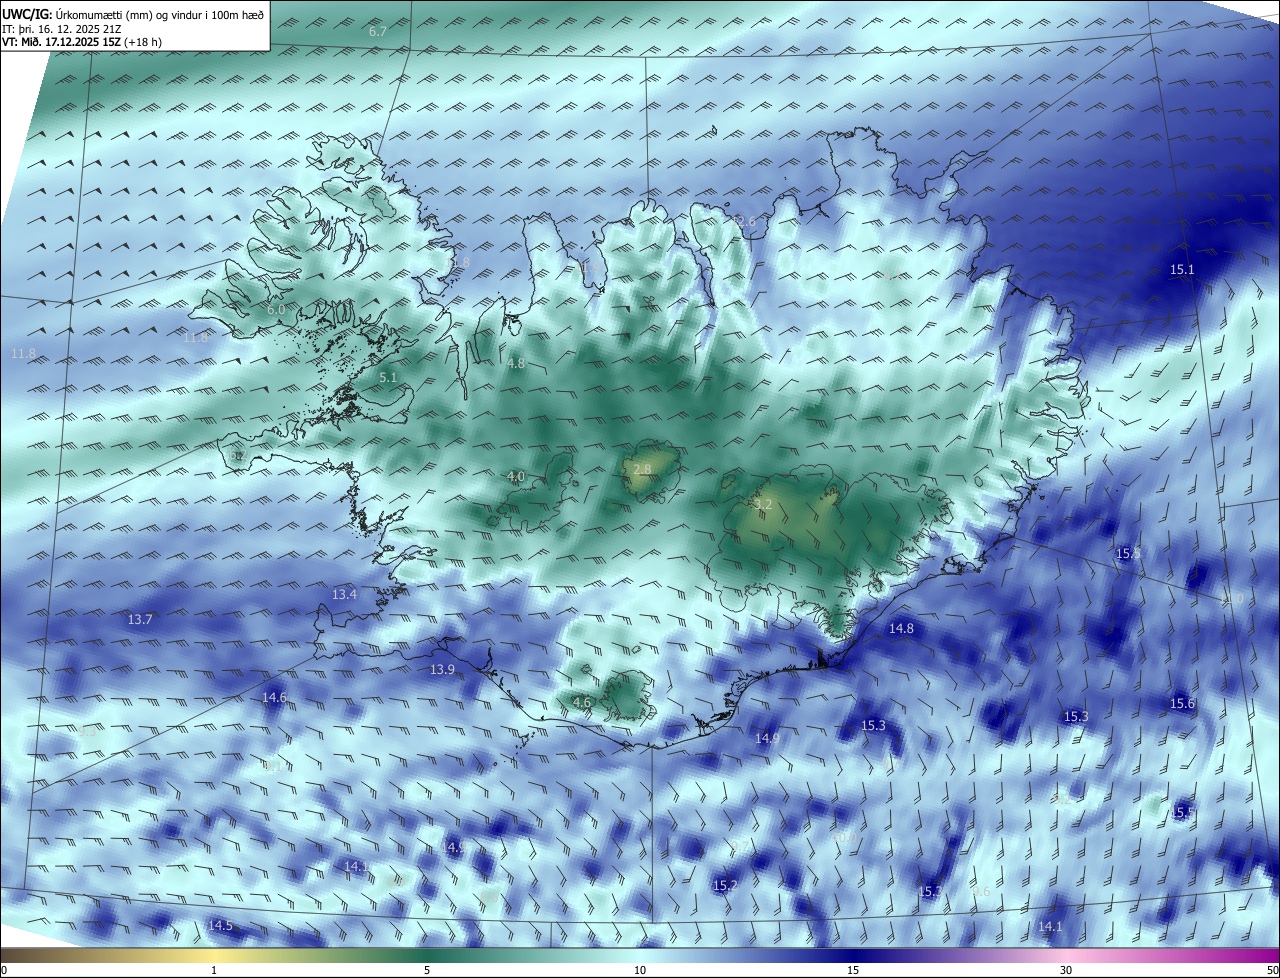The height and width of the screenshot is (978, 1280).
Task: Click the initial time line 'IT: þri. 16. 12. 2025 21Z'
Action: point(62,29)
